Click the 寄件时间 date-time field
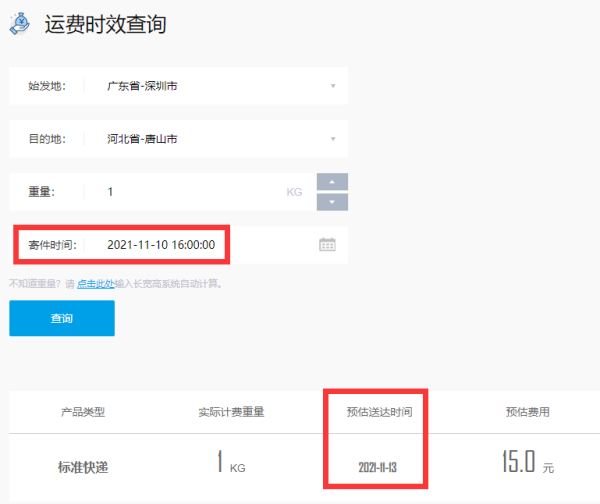This screenshot has width=600, height=504. click(x=167, y=245)
